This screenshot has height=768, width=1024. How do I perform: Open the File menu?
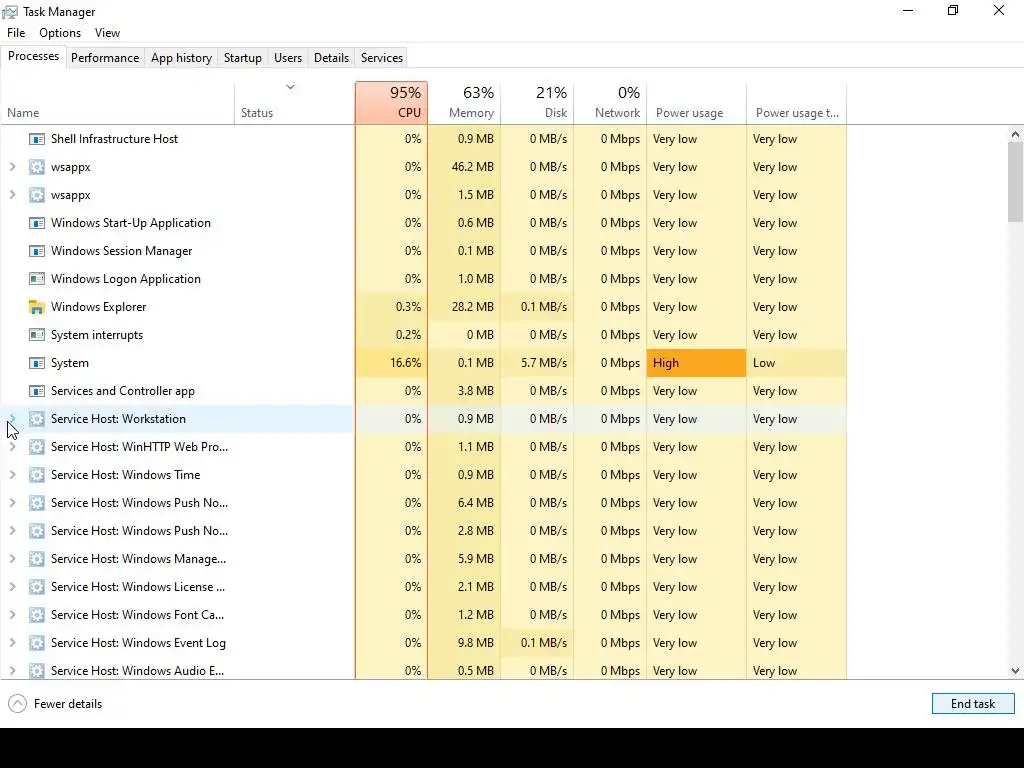(x=16, y=33)
